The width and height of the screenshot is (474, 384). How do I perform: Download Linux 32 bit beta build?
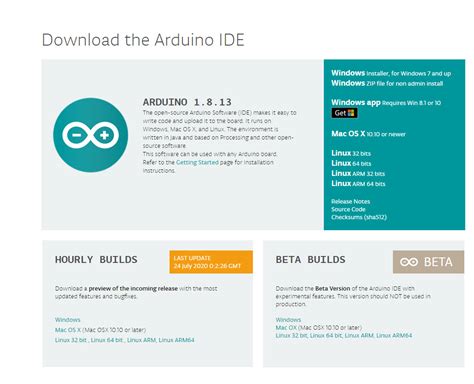(291, 335)
